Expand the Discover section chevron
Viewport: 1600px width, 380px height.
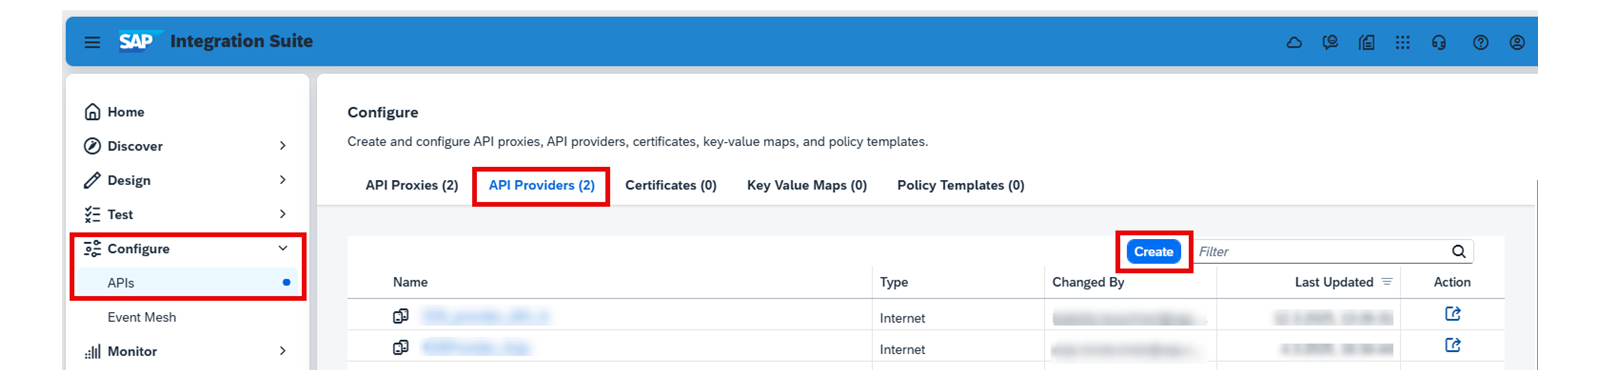pyautogui.click(x=283, y=146)
